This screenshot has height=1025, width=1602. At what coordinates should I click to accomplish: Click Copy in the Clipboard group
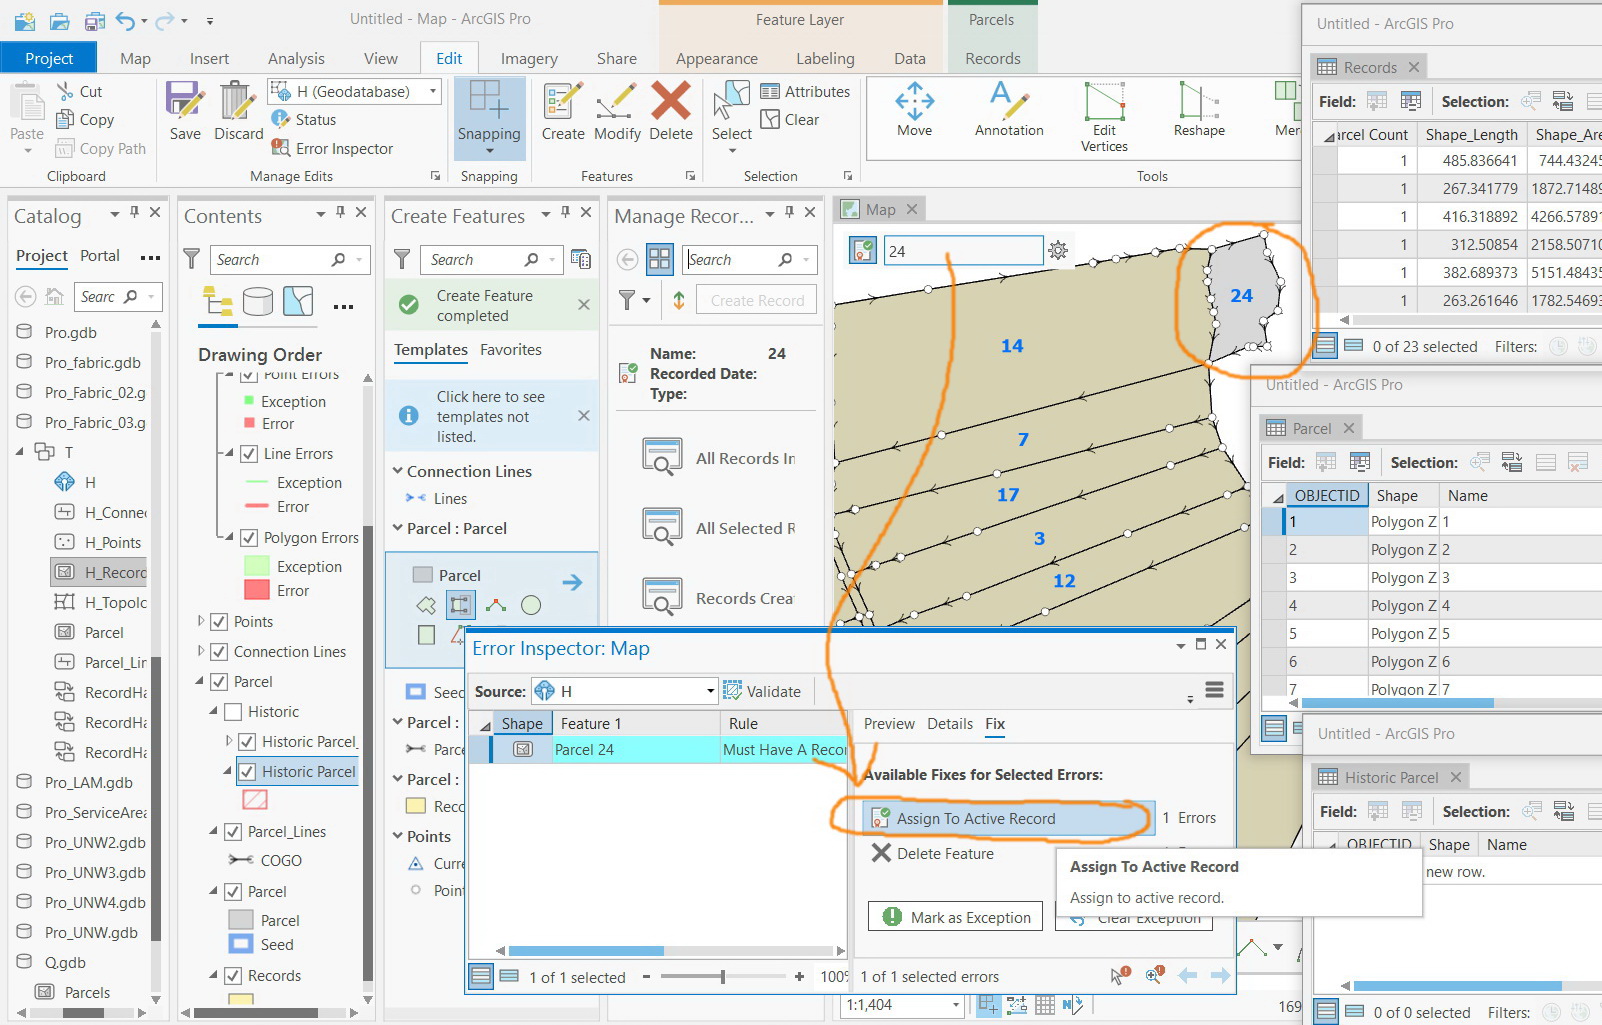pos(85,119)
